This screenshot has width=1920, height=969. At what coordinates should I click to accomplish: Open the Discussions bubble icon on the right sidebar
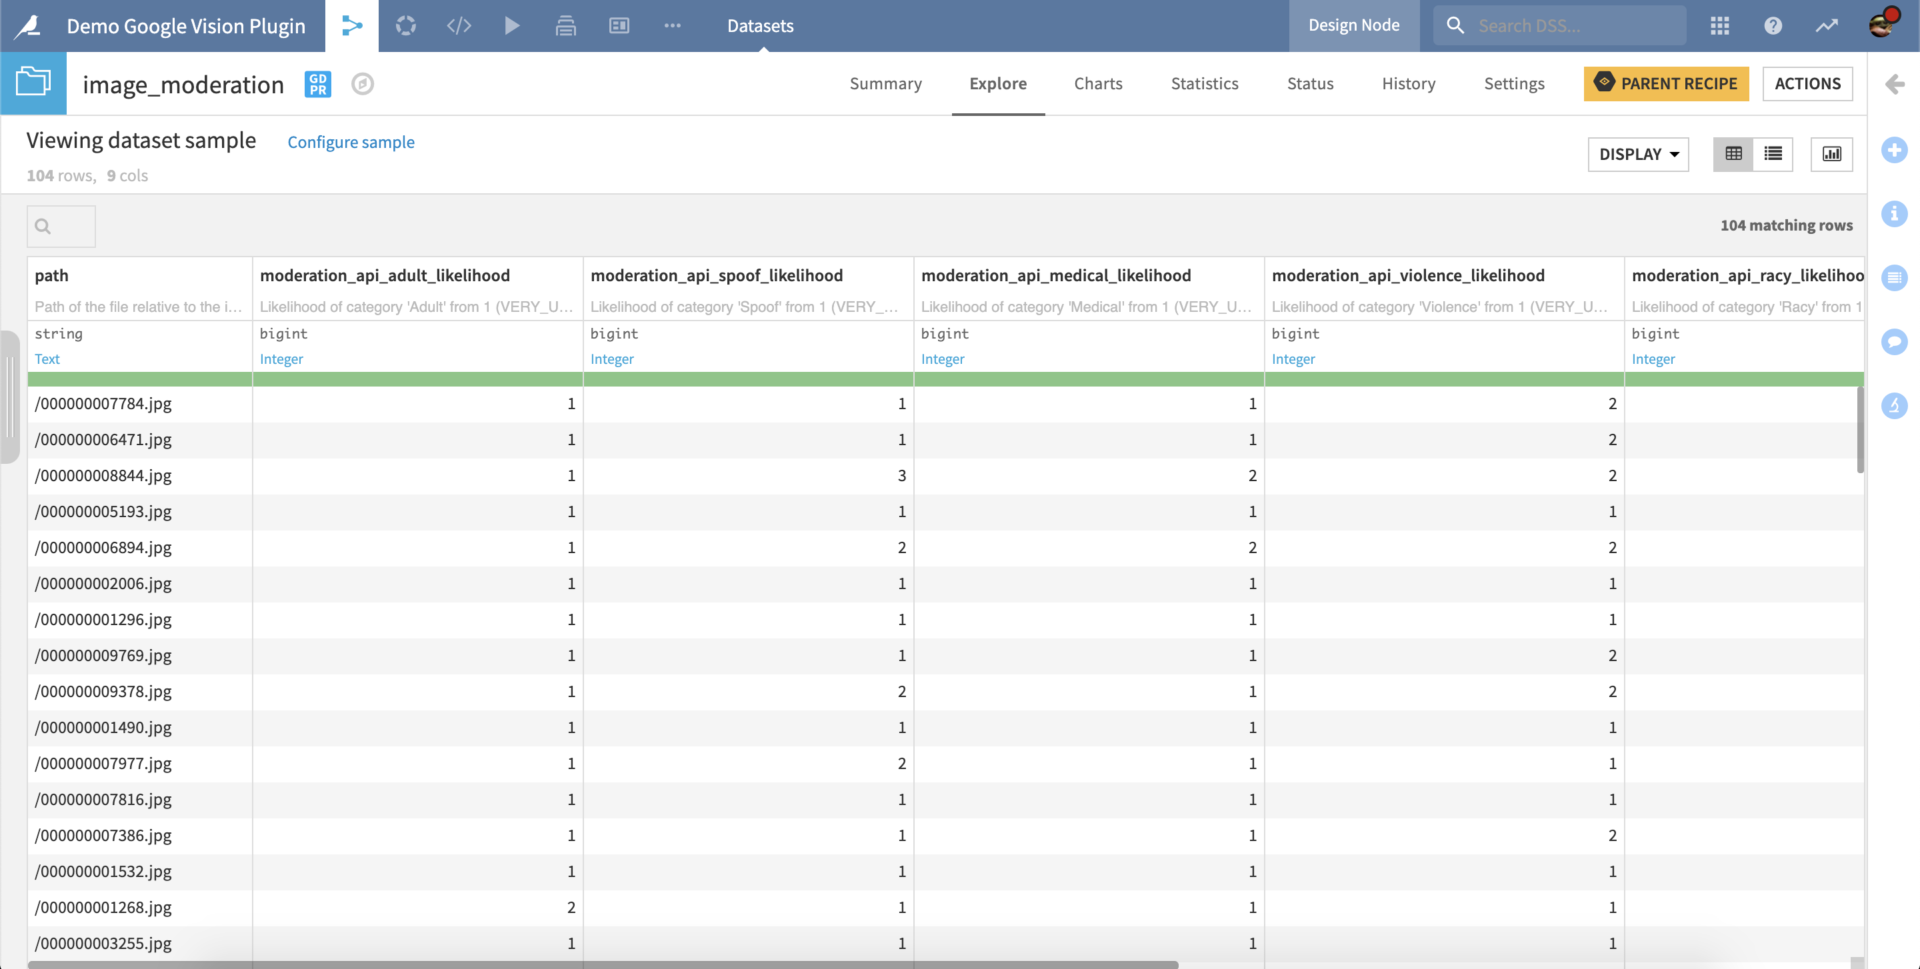tap(1895, 342)
